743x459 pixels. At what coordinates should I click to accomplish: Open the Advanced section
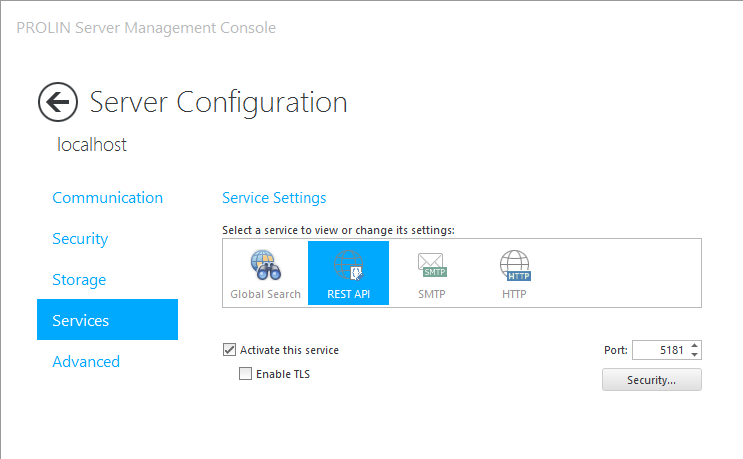(86, 362)
